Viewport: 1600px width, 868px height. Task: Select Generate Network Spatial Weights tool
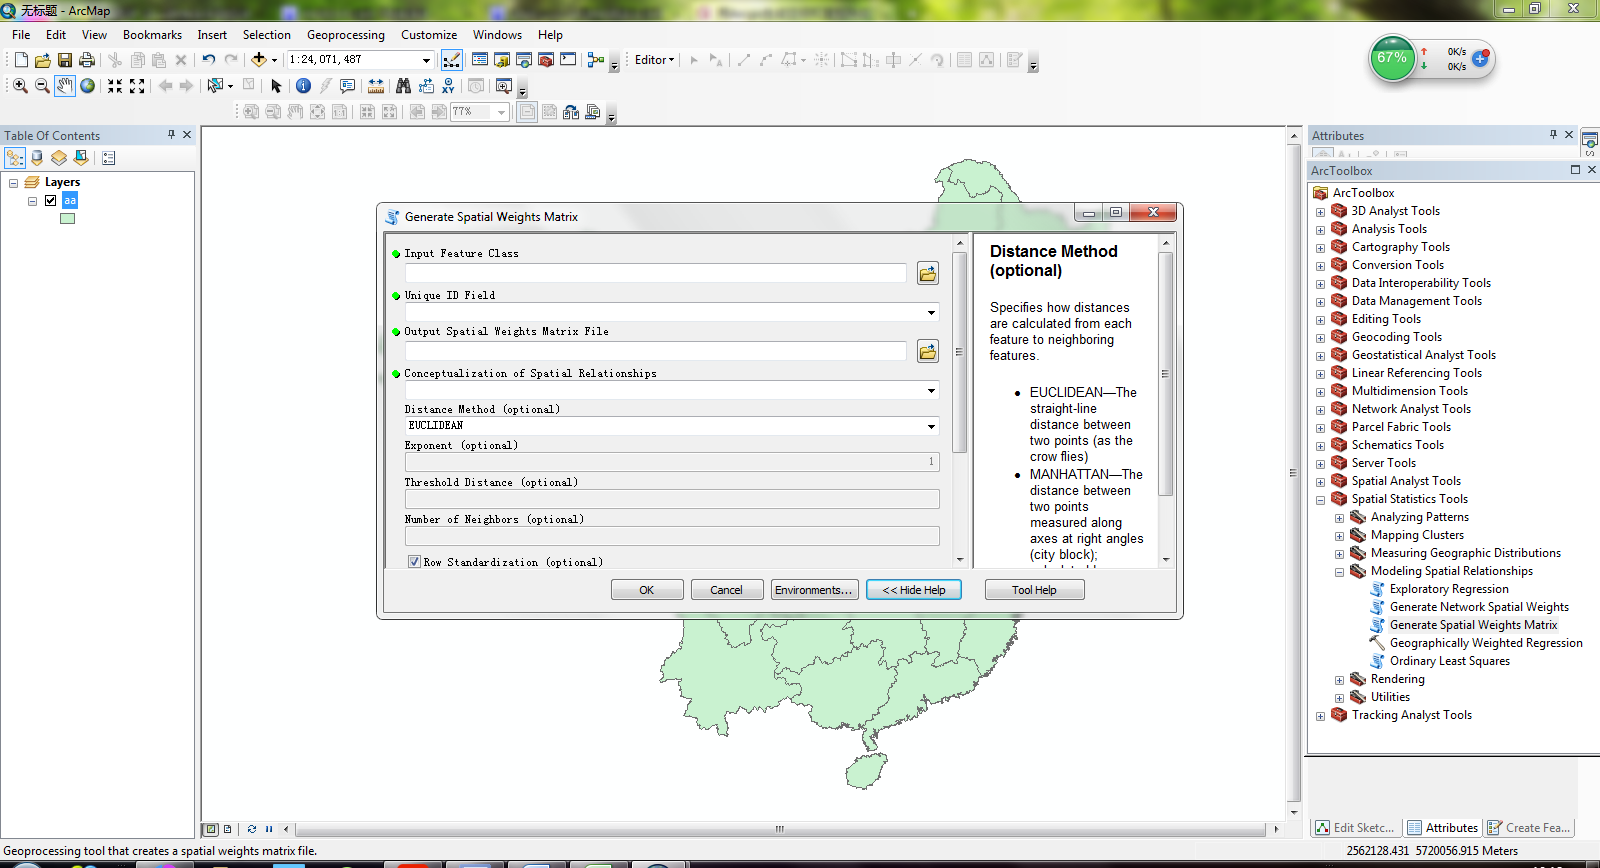coord(1479,607)
